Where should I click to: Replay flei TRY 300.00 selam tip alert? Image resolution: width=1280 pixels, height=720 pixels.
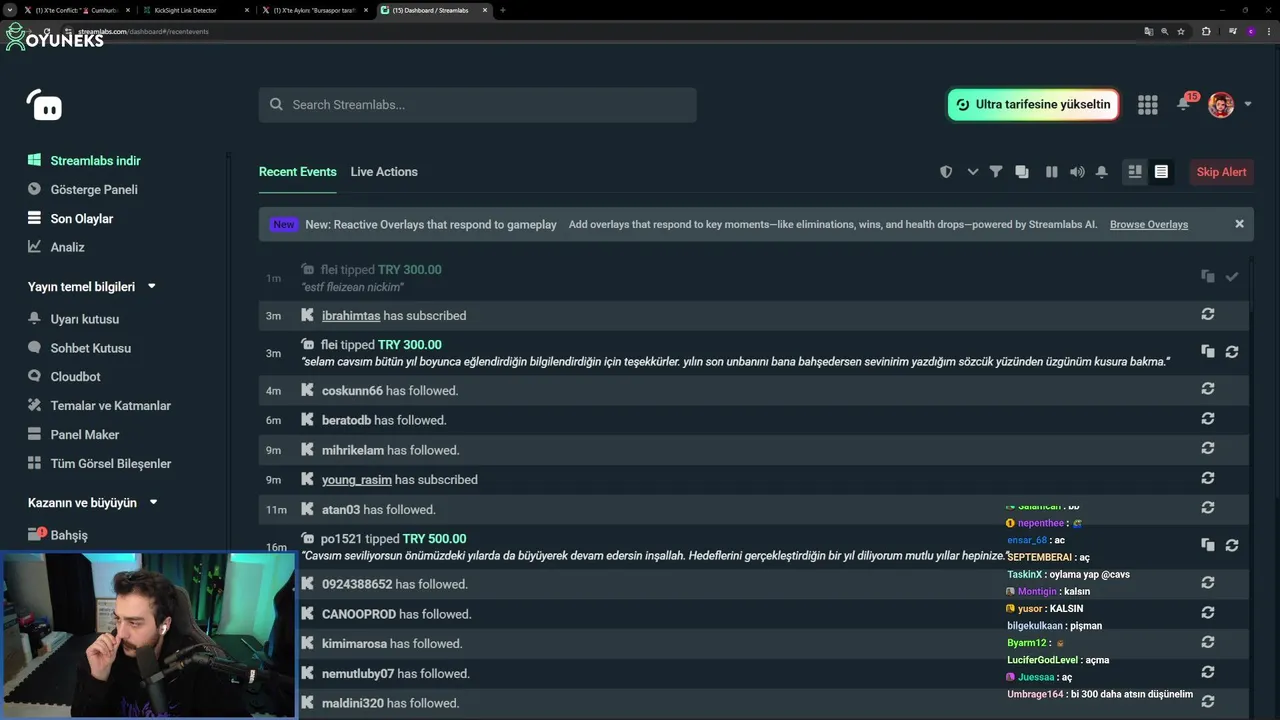(1232, 352)
